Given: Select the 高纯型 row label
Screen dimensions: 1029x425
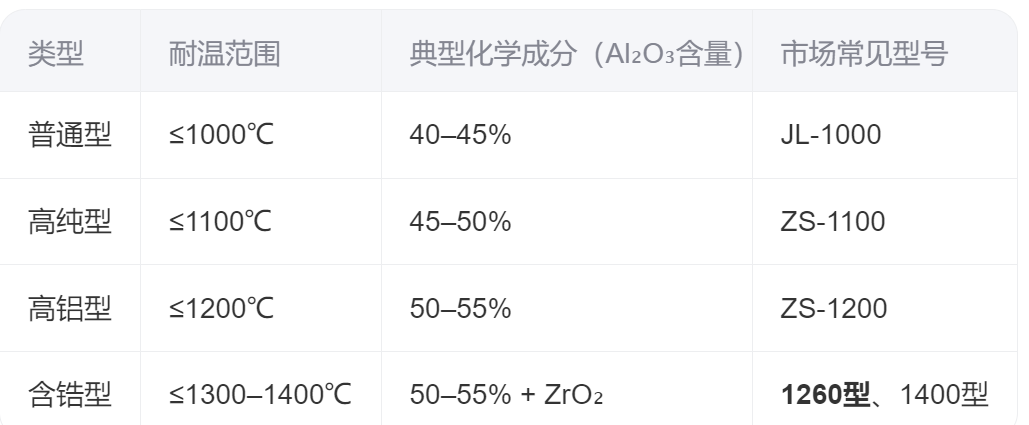Looking at the screenshot, I should point(69,221).
